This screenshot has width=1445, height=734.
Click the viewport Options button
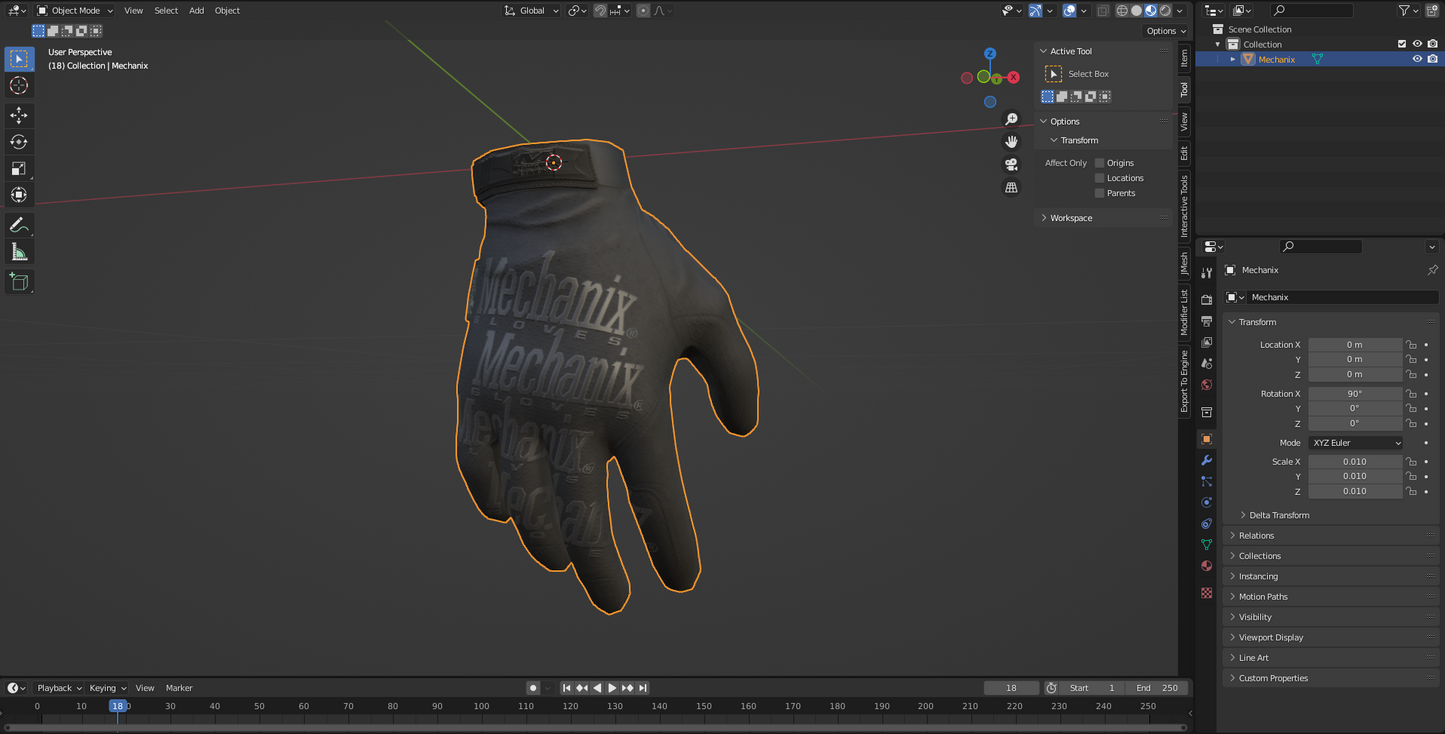click(1165, 31)
